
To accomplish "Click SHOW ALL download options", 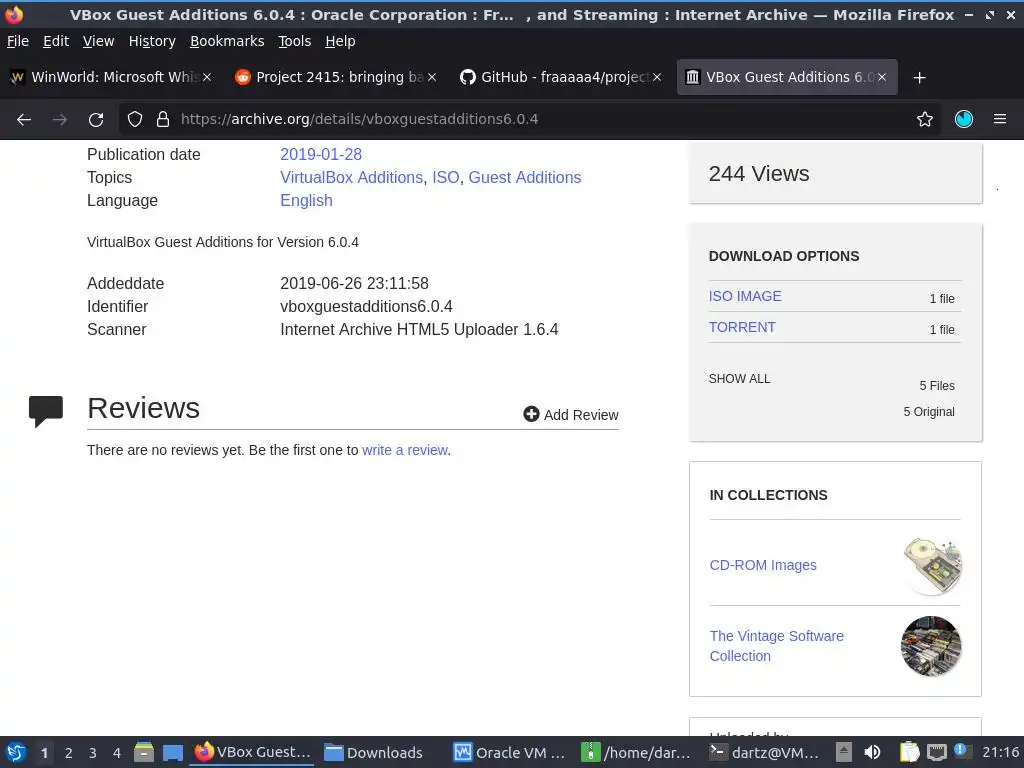I will (x=739, y=379).
